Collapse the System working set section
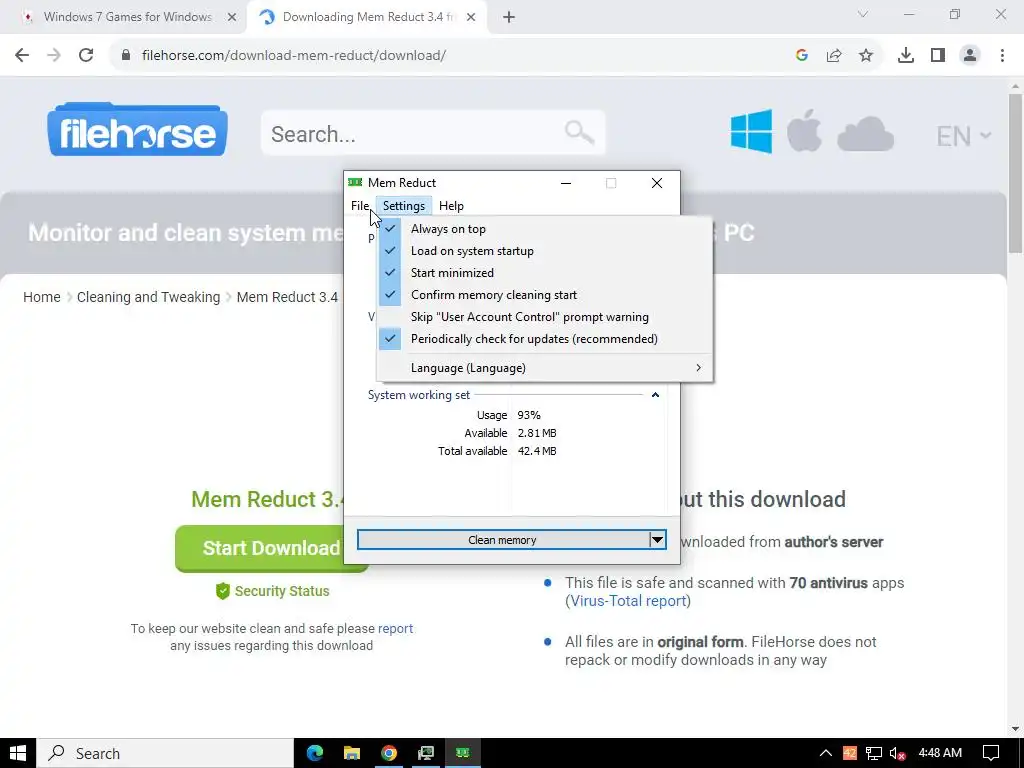1024x768 pixels. [x=655, y=394]
